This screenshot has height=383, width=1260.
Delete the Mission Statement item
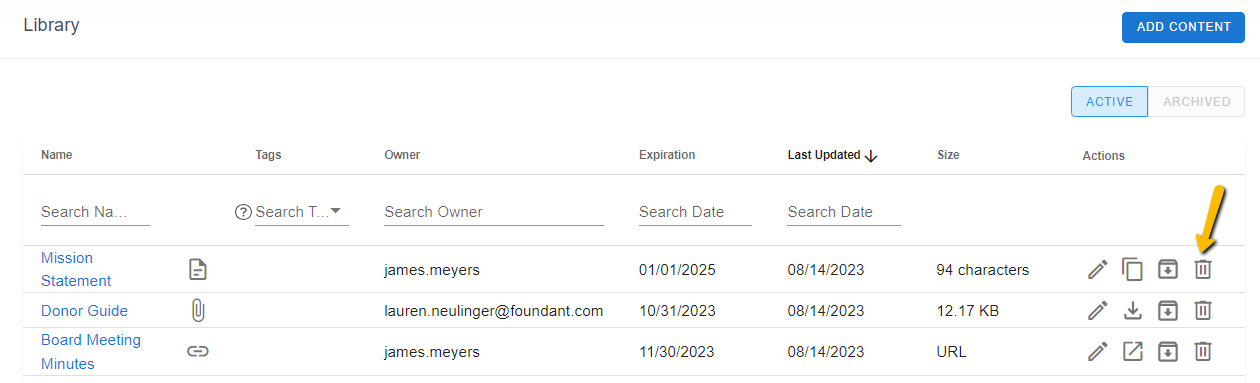coord(1203,269)
